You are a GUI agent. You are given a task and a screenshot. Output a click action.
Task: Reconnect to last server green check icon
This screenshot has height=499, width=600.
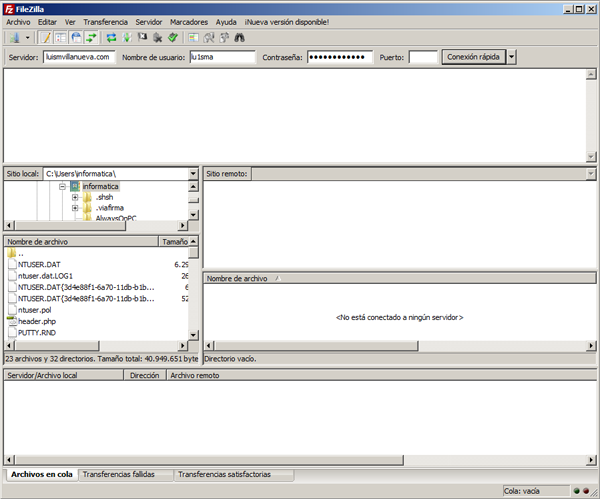coord(173,38)
